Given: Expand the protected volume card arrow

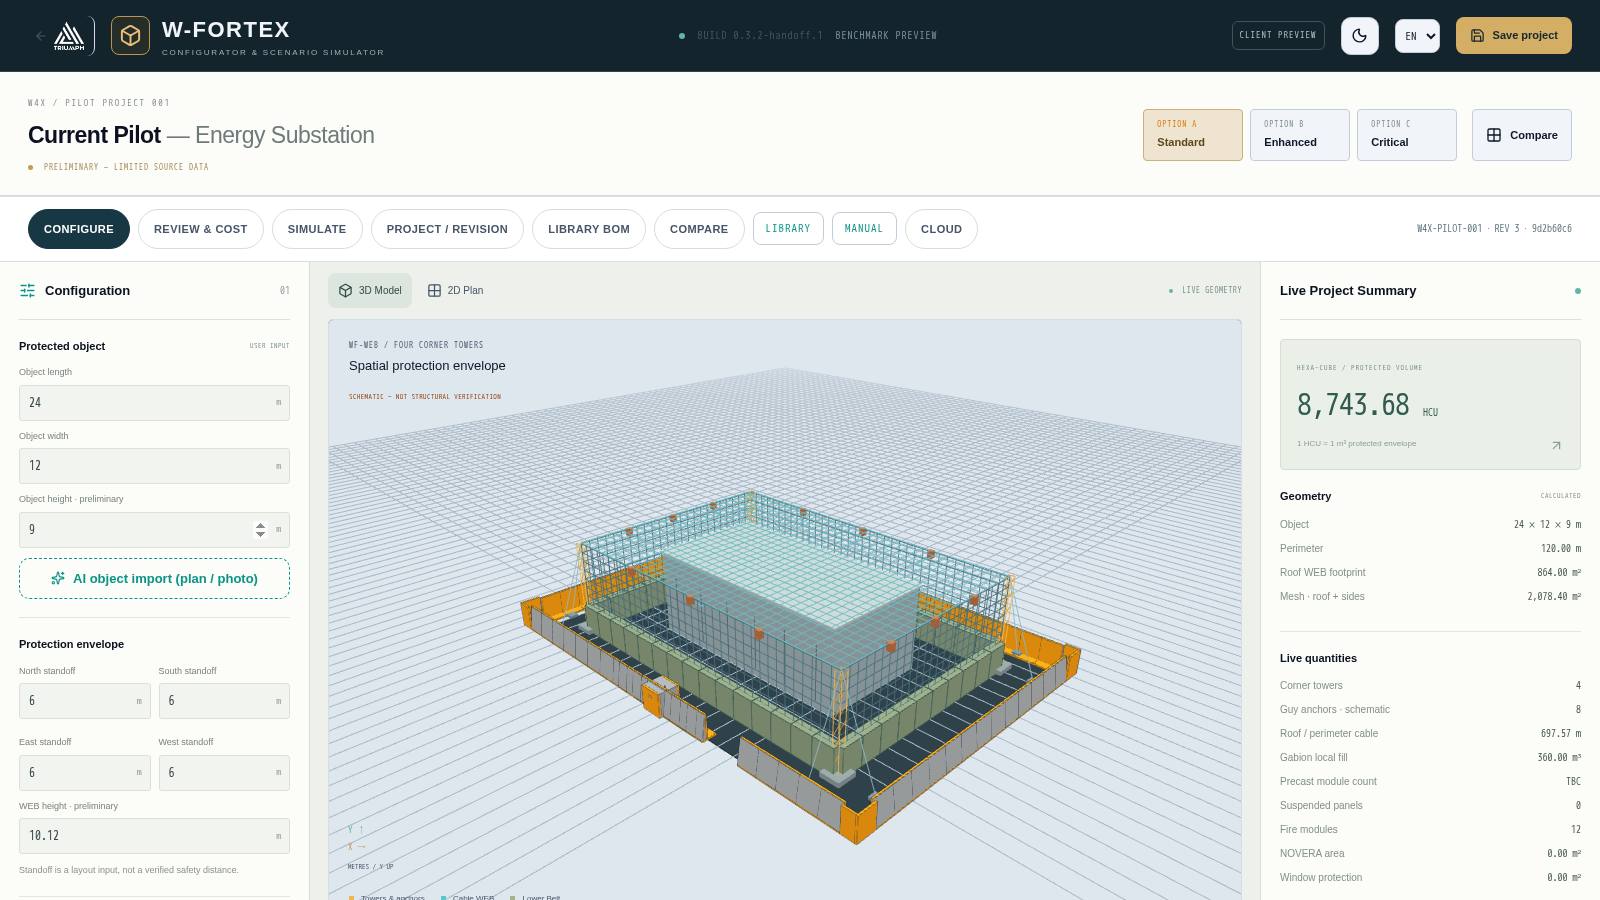Looking at the screenshot, I should [1556, 445].
